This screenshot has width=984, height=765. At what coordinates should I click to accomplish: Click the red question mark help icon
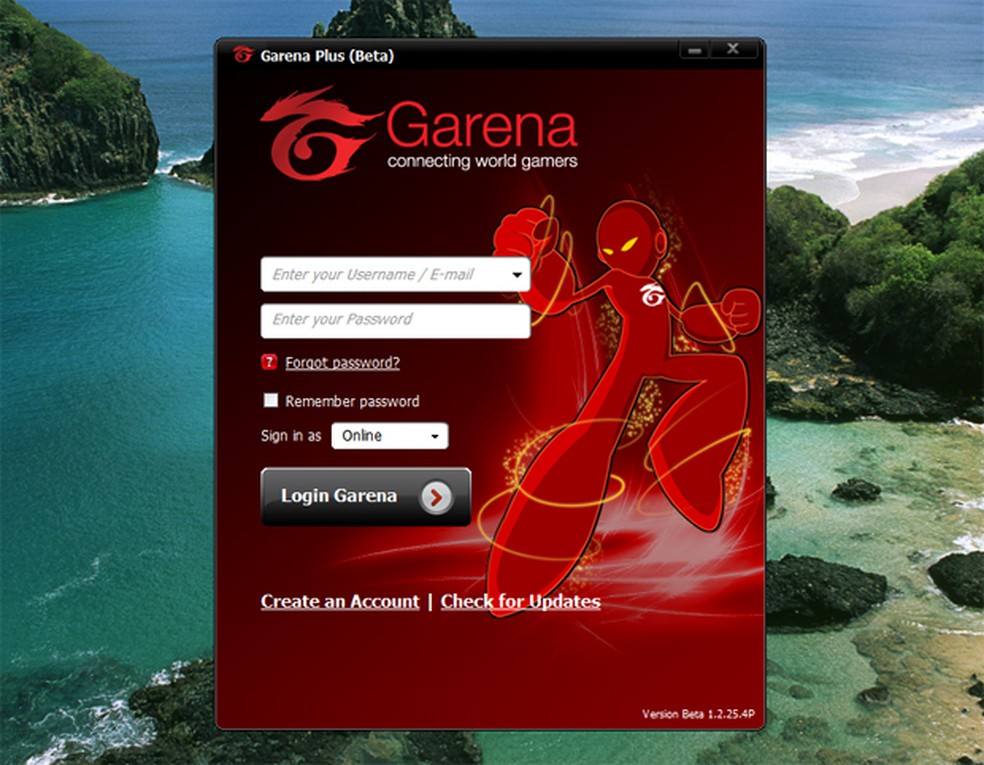pos(269,362)
